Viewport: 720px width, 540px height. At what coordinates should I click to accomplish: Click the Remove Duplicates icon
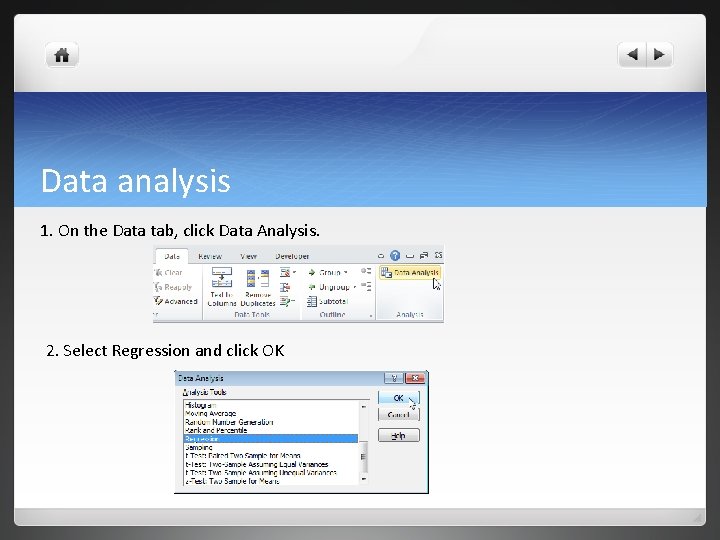coord(258,279)
